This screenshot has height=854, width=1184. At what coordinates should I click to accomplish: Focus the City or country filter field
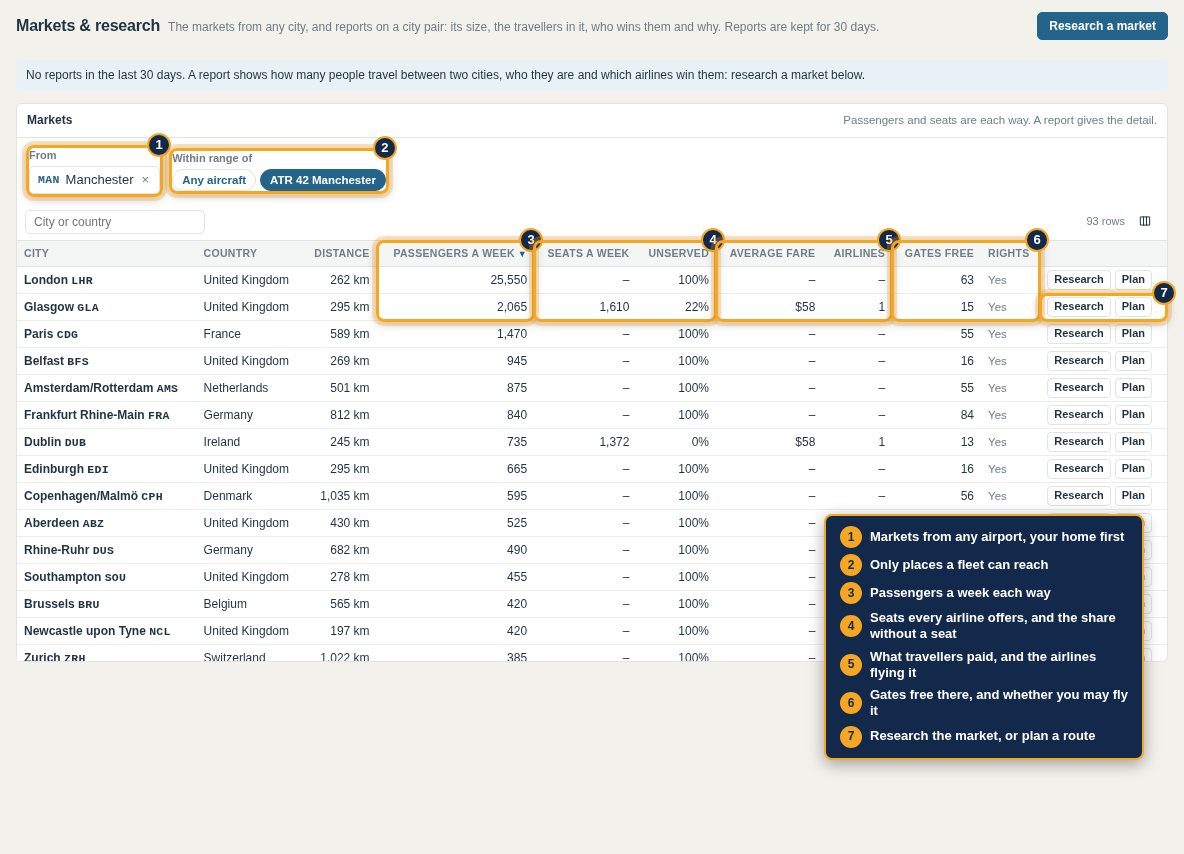coord(115,222)
